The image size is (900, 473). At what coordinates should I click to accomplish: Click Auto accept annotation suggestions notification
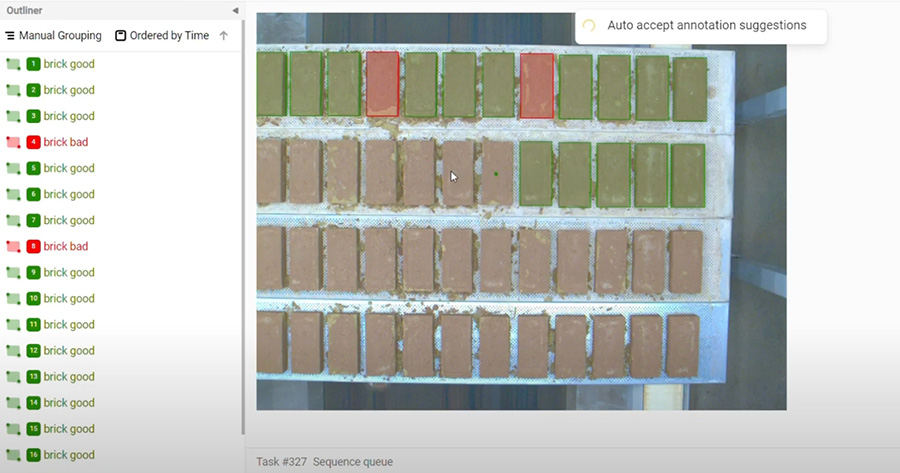(x=701, y=26)
